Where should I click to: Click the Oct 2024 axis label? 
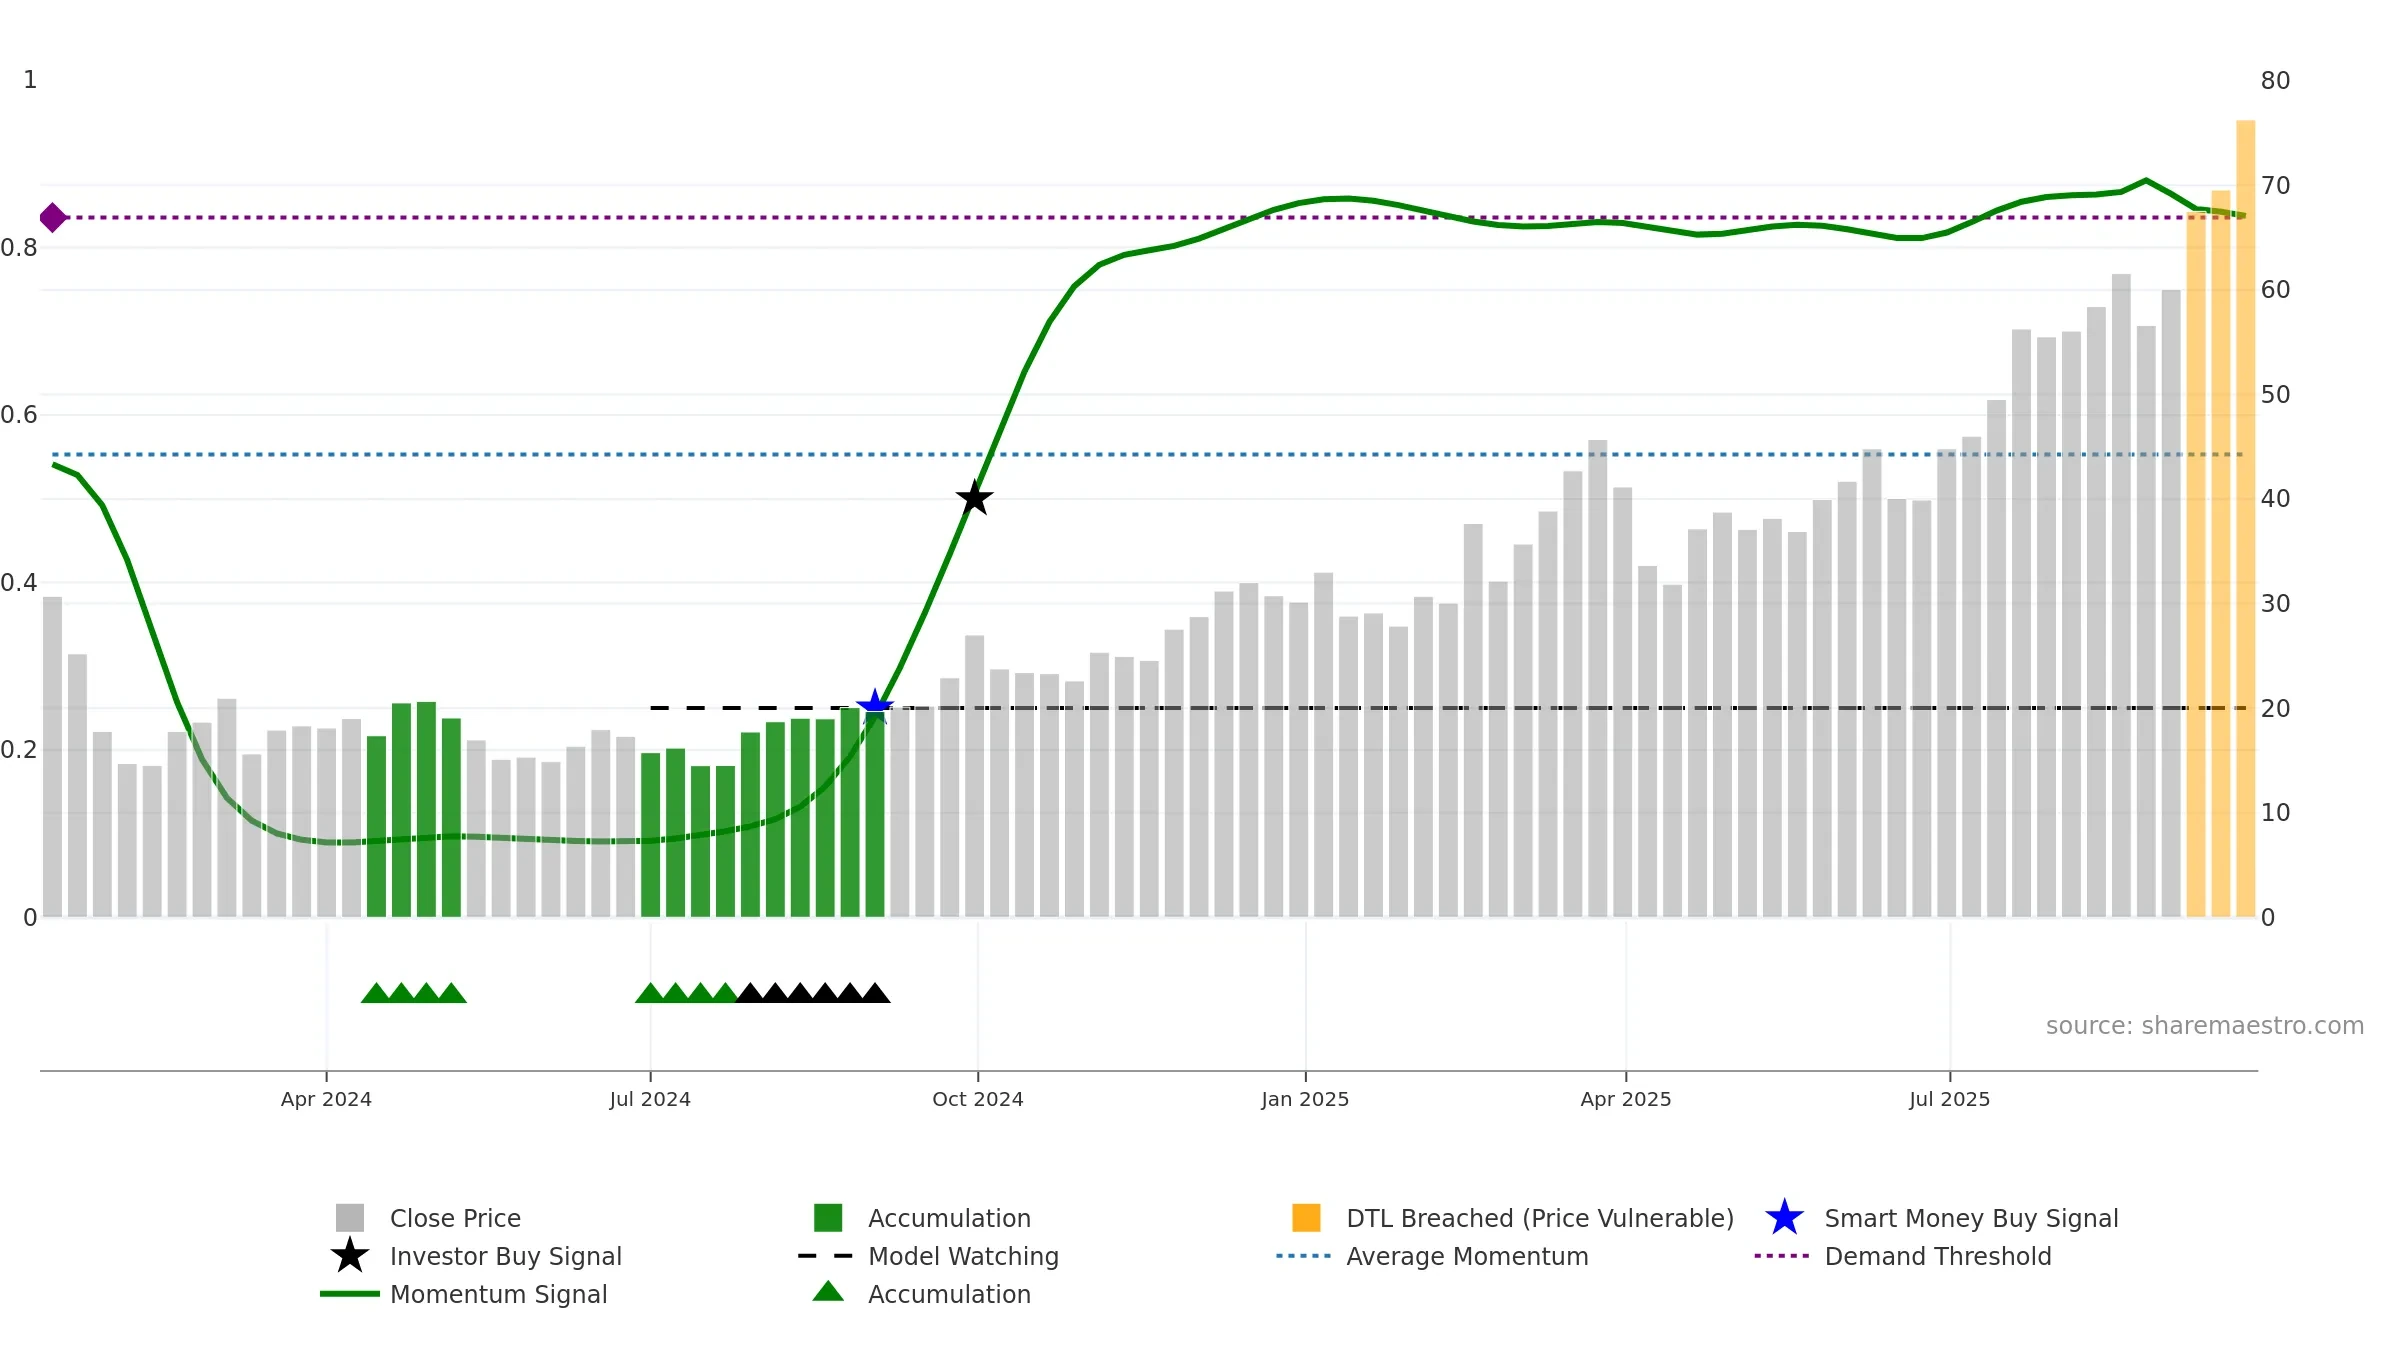point(977,1099)
